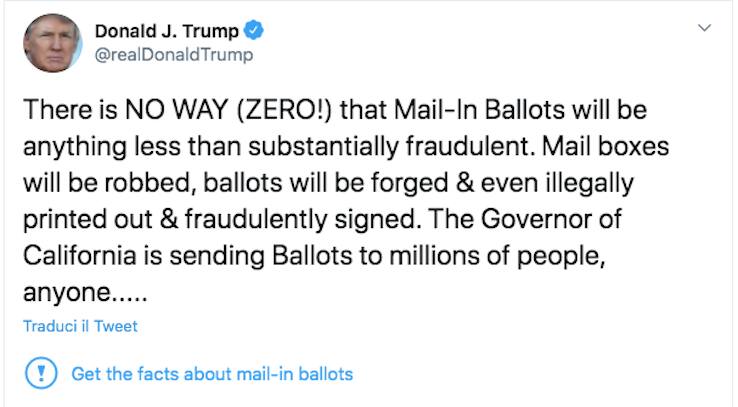This screenshot has width=738, height=407.
Task: Open the tweet options chevron menu
Action: [704, 30]
